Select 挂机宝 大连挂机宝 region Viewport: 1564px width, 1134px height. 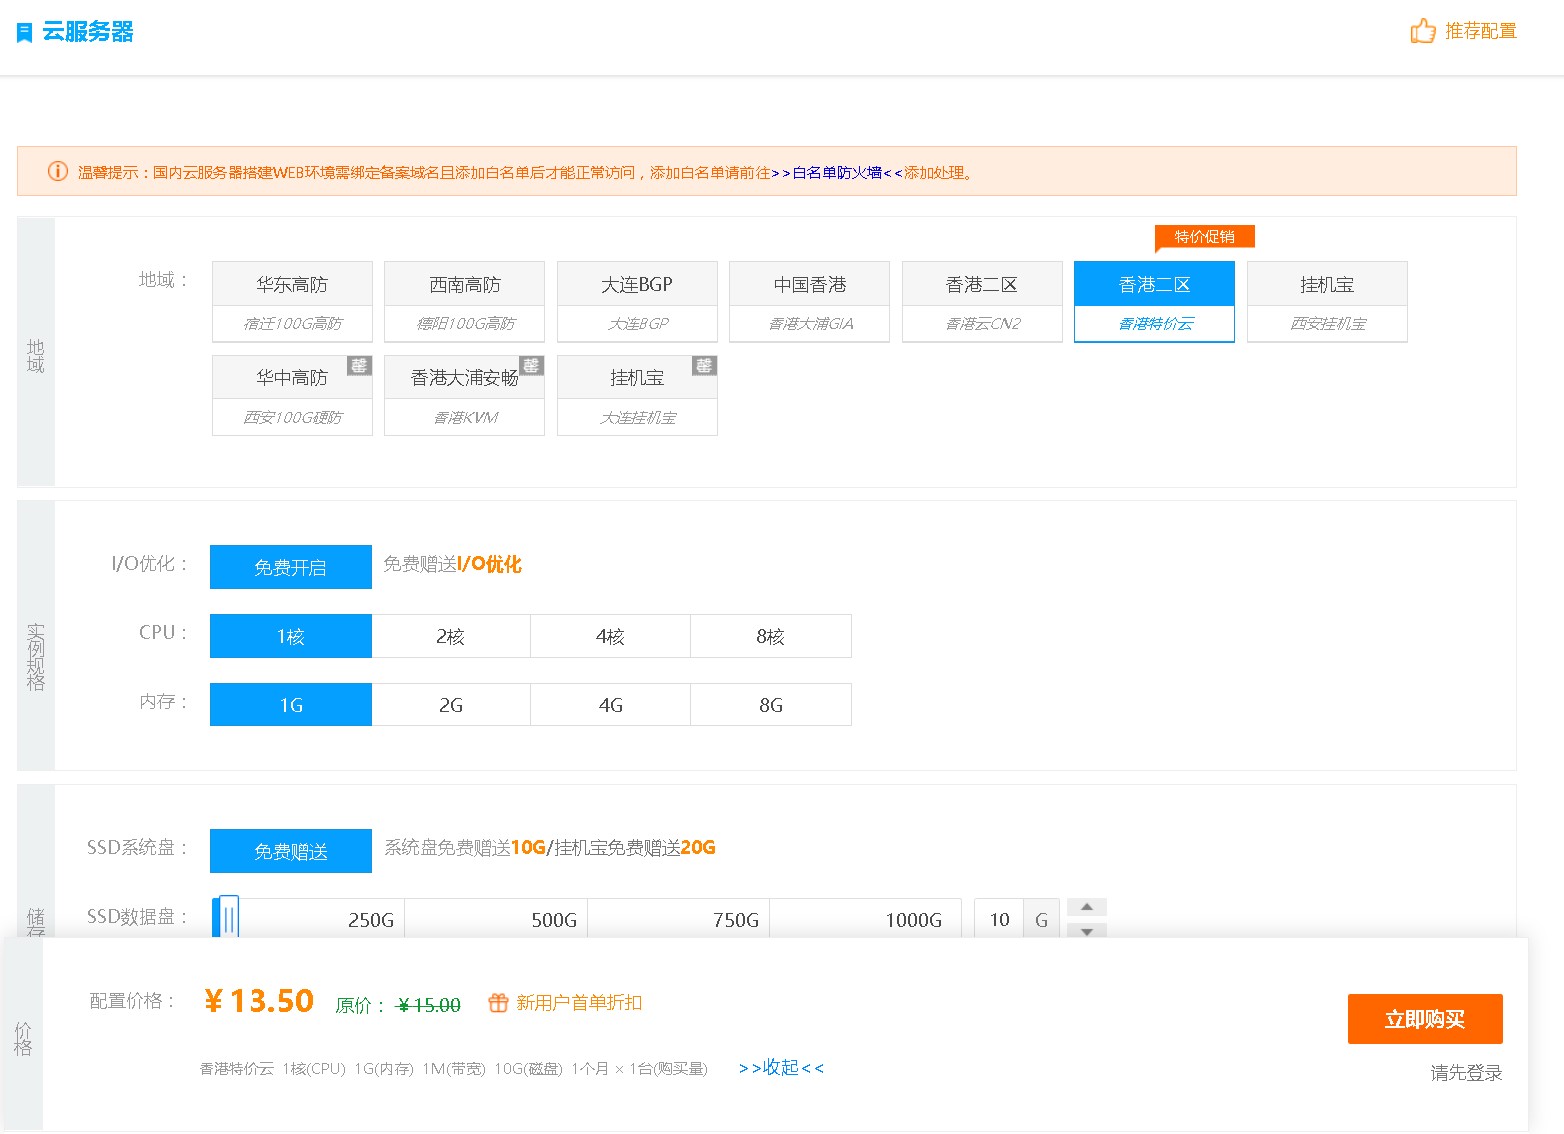click(637, 396)
